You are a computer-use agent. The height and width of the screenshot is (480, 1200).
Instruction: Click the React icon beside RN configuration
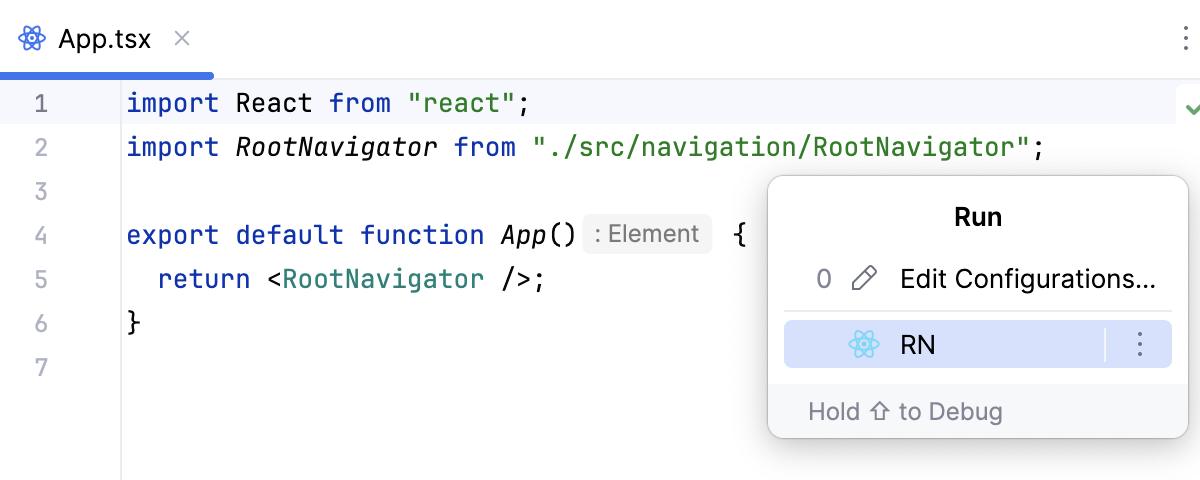(862, 345)
